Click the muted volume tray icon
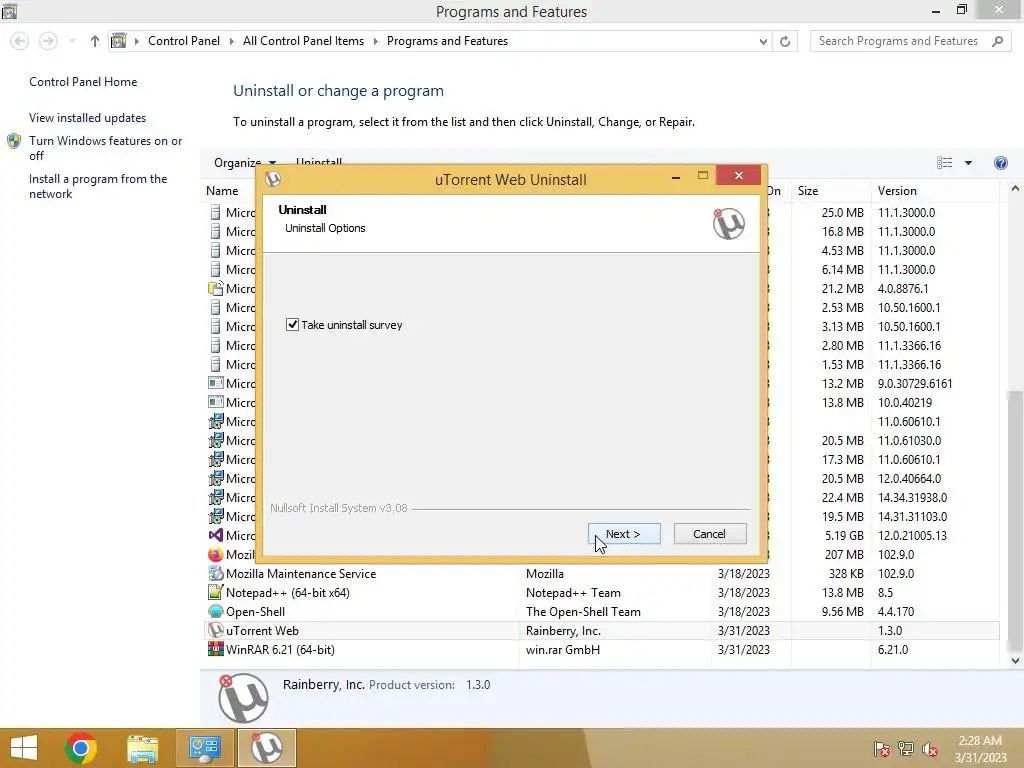Image resolution: width=1024 pixels, height=768 pixels. tap(930, 749)
